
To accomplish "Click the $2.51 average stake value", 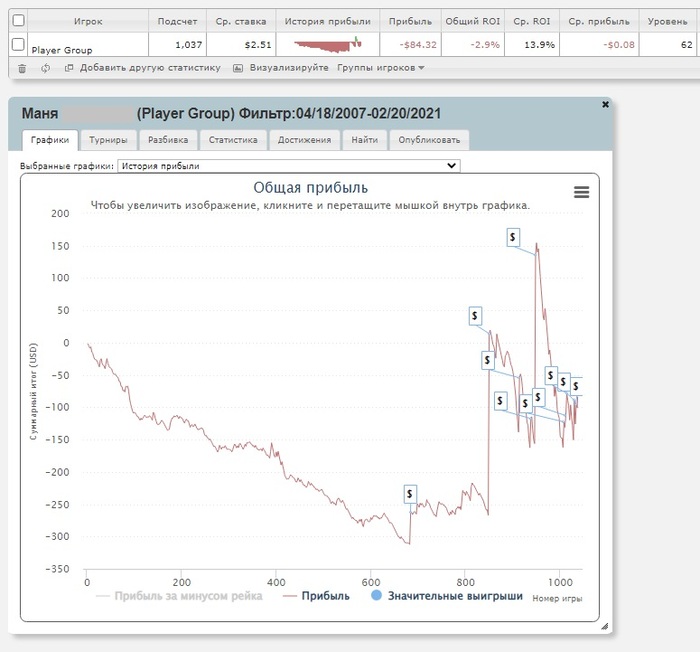I will click(258, 45).
